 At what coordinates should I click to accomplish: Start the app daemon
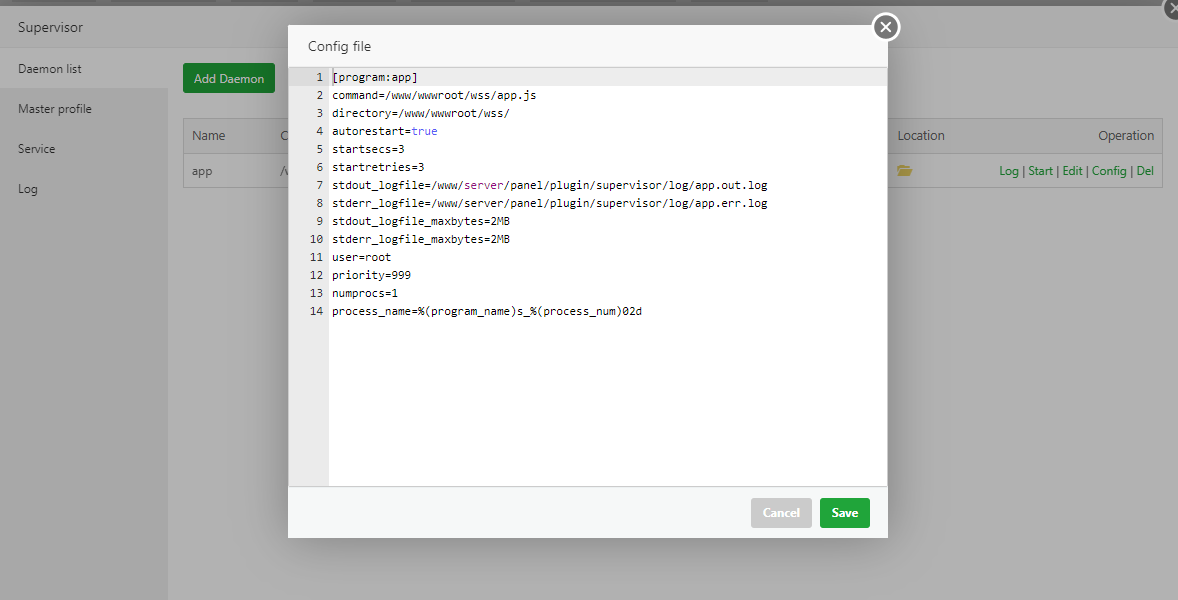1041,171
